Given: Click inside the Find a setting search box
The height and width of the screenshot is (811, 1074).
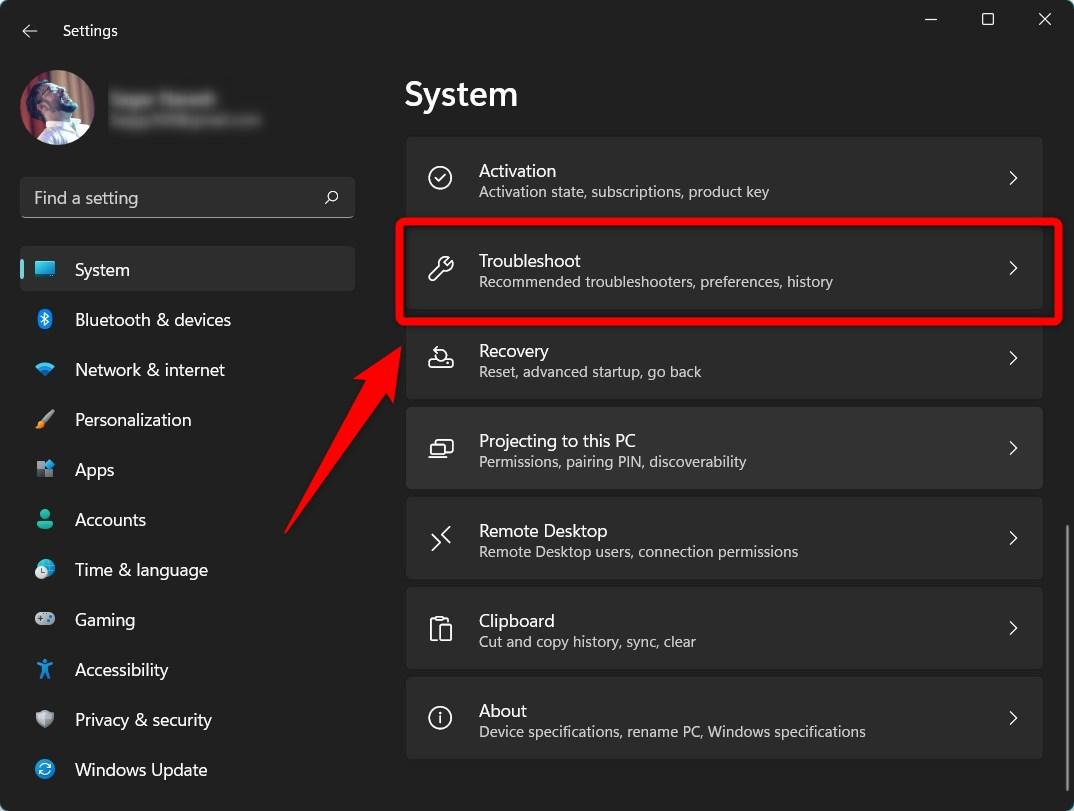Looking at the screenshot, I should [x=186, y=197].
